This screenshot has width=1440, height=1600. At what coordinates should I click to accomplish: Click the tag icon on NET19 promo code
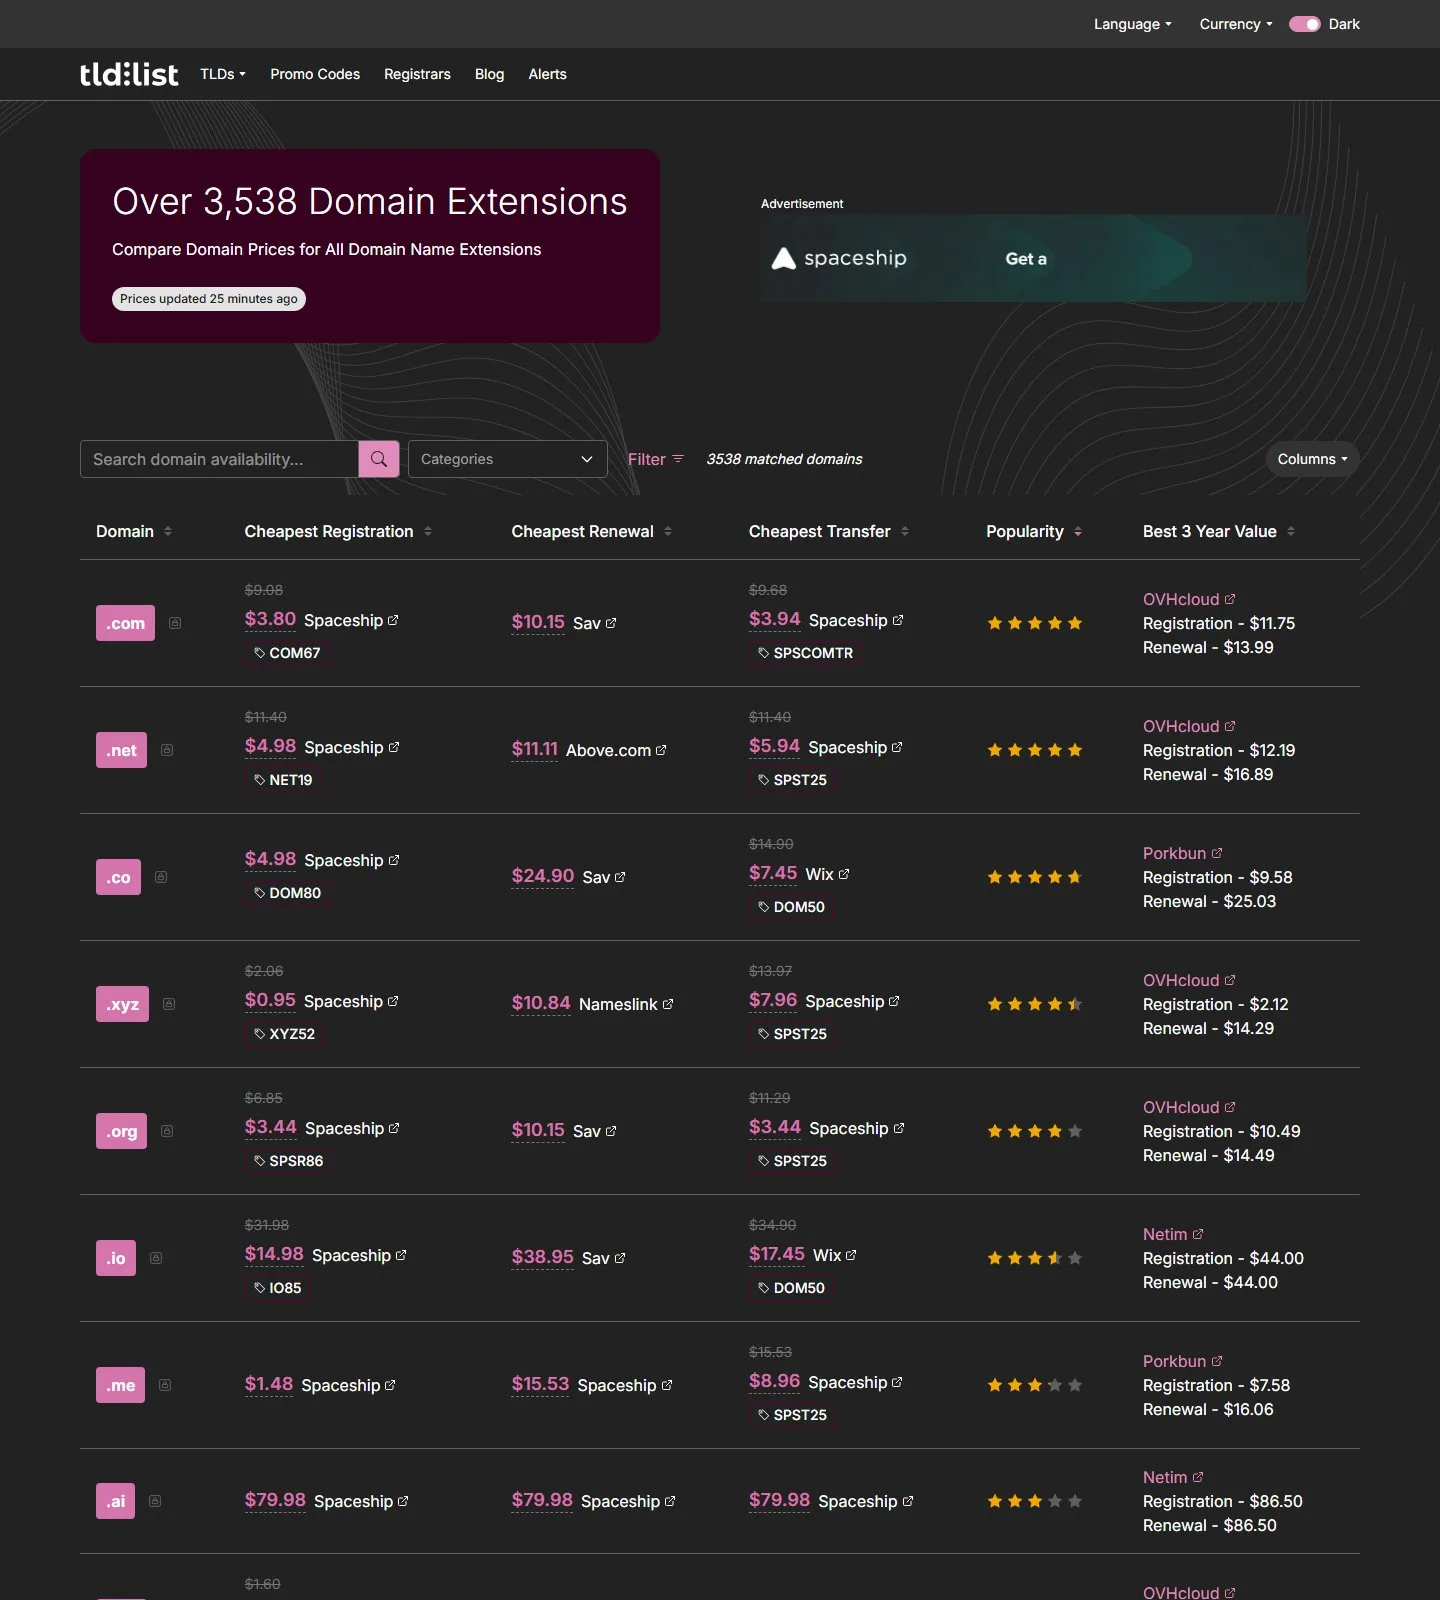pyautogui.click(x=260, y=780)
